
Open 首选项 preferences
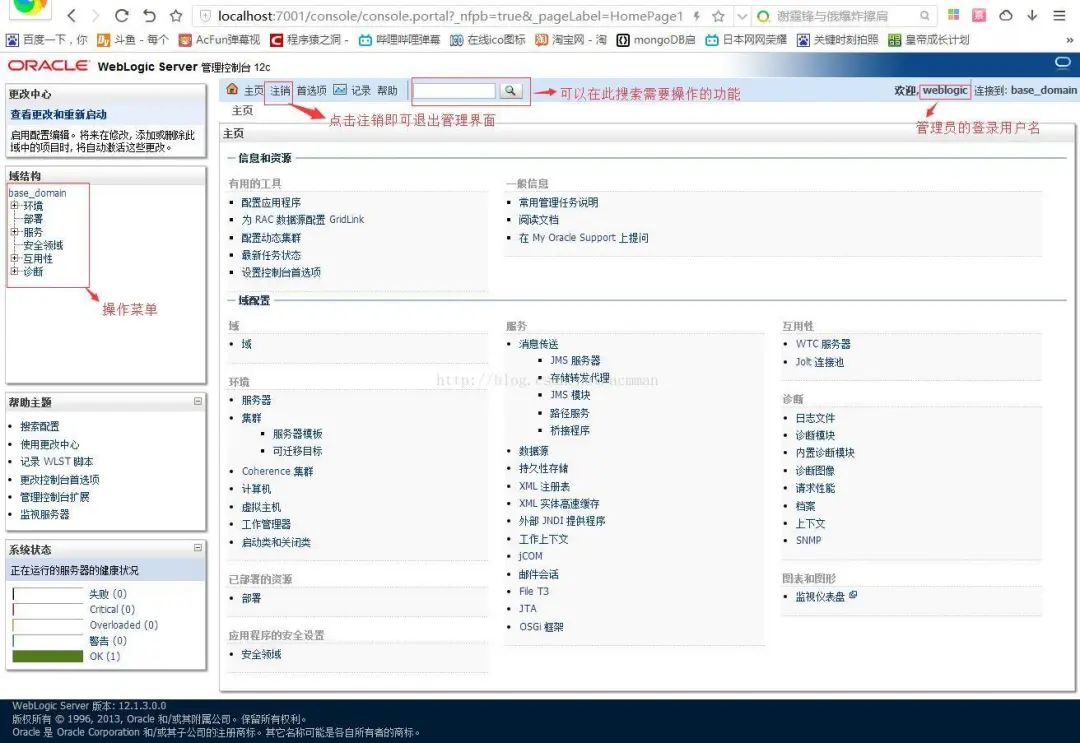(x=311, y=91)
